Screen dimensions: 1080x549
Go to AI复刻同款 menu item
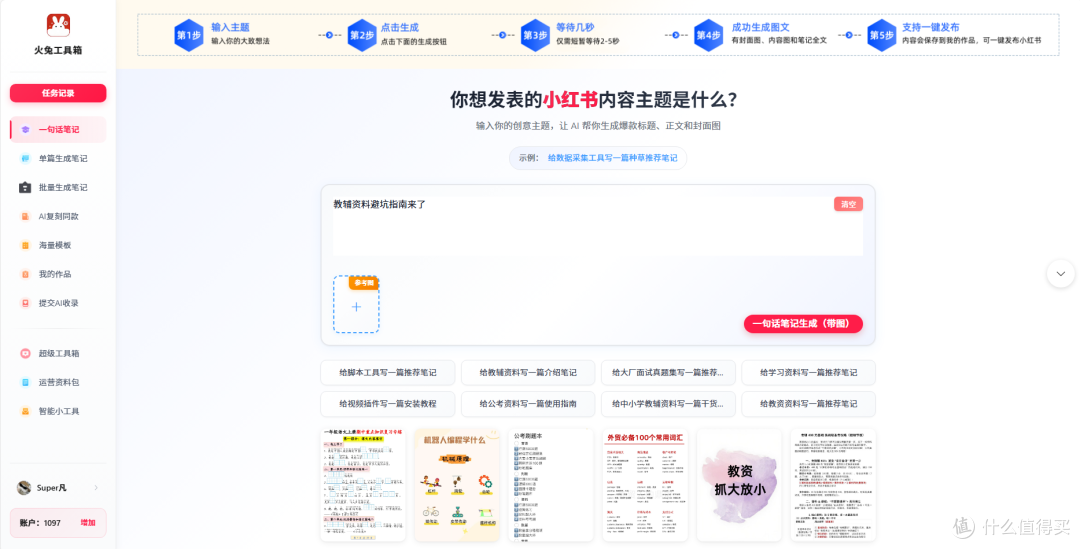pos(58,216)
